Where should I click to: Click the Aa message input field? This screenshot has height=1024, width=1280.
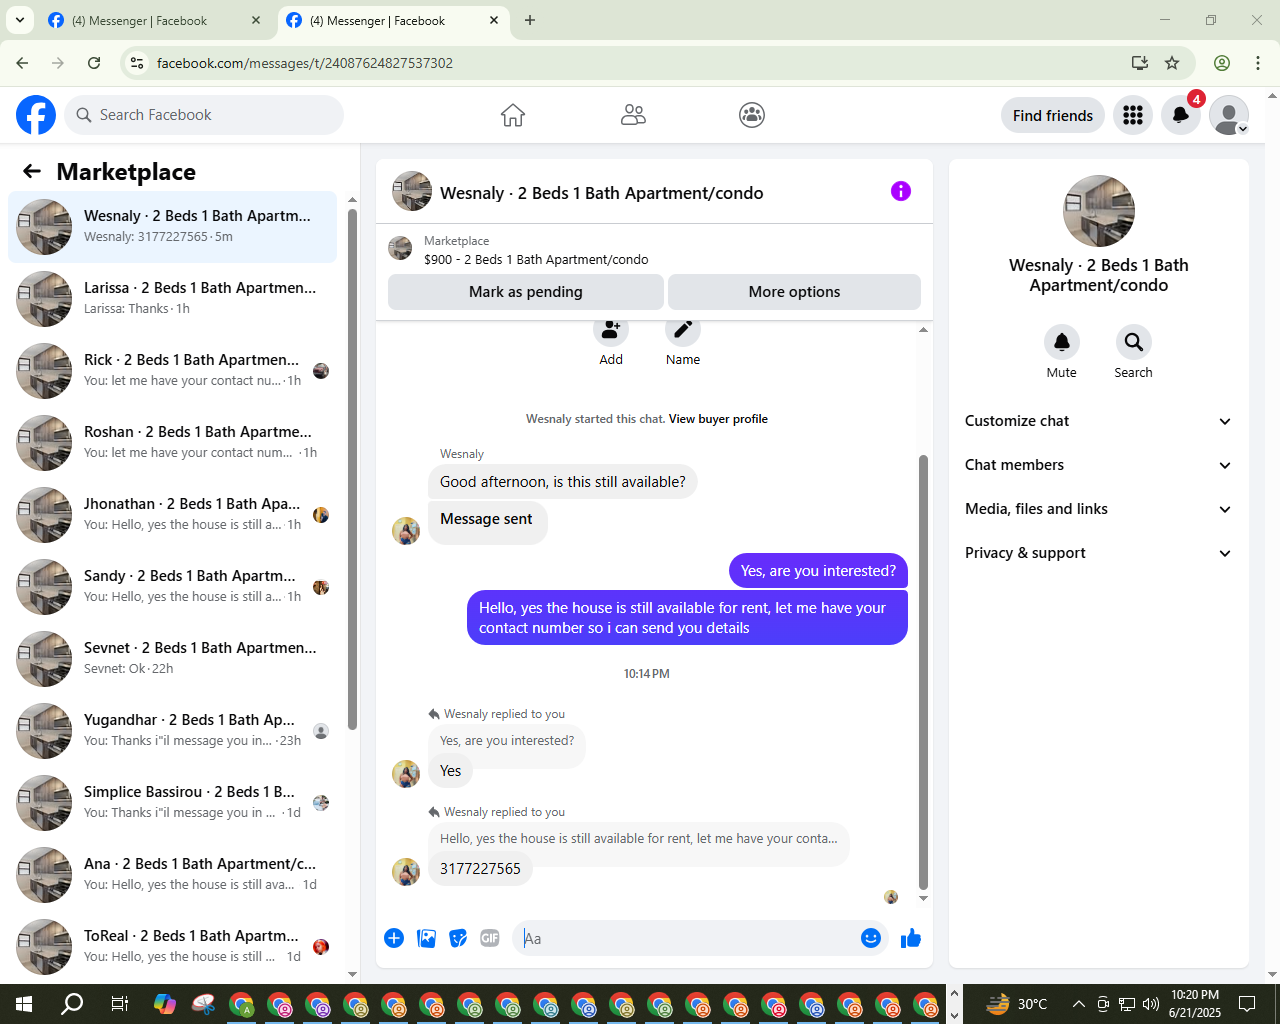tap(688, 938)
